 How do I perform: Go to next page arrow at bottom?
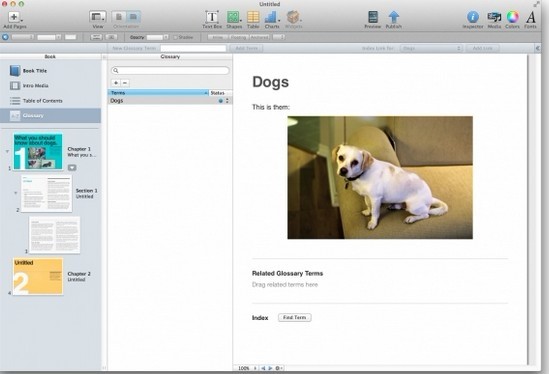tap(270, 368)
